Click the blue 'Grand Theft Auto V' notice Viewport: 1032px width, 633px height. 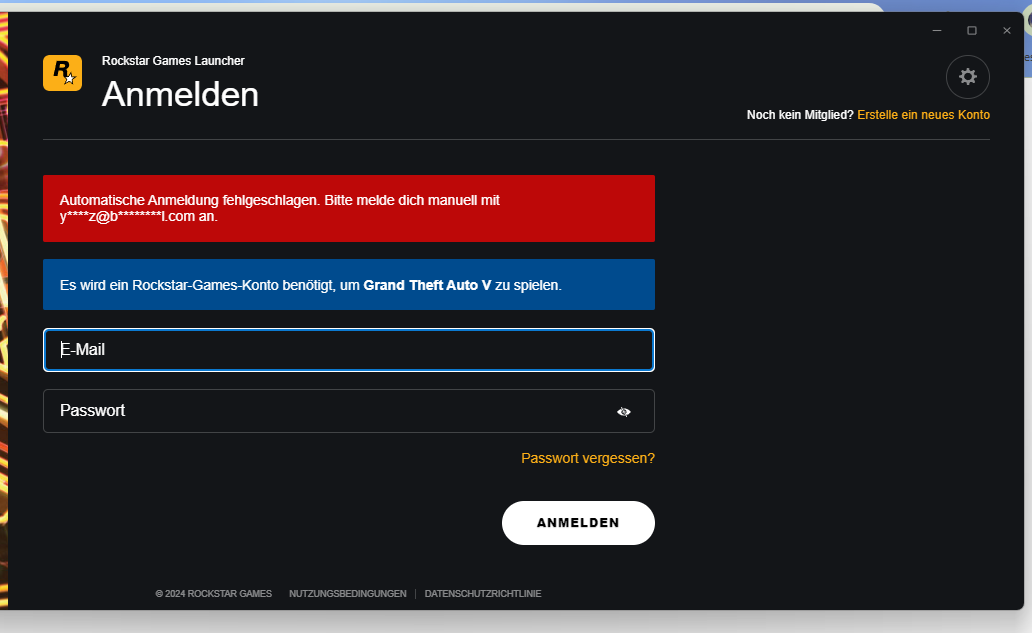(349, 285)
